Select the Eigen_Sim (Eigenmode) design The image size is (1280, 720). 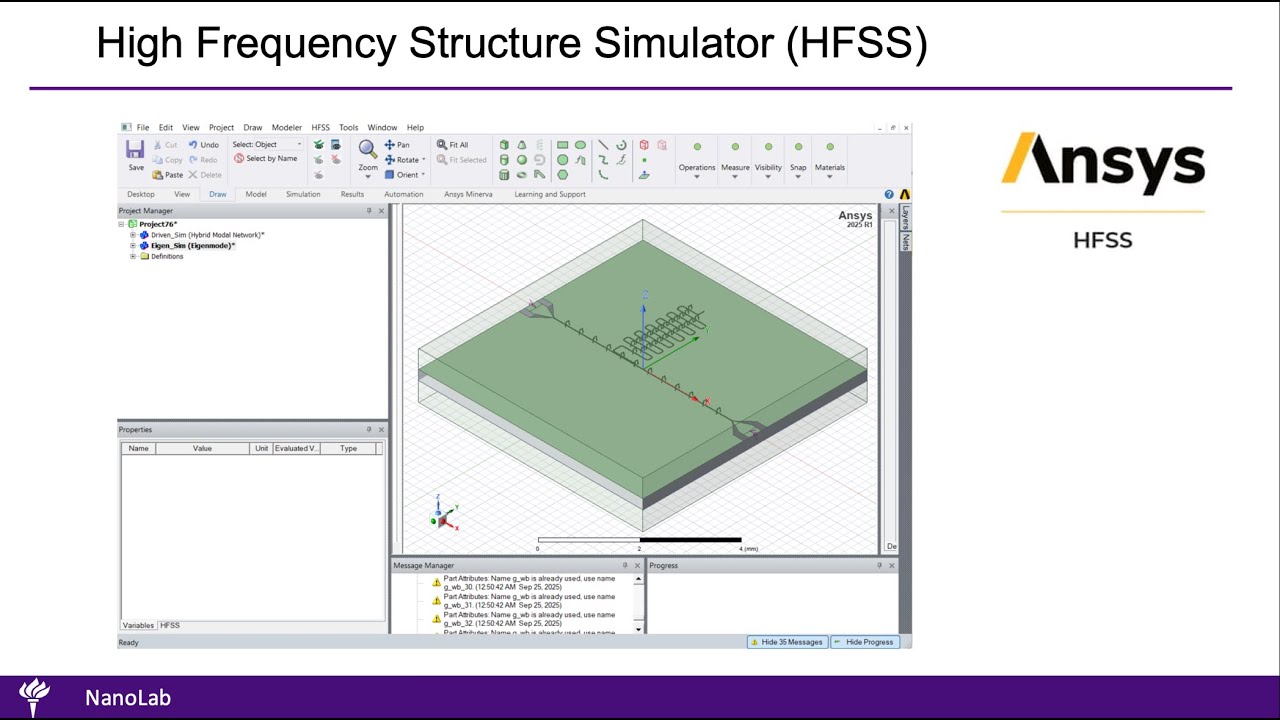[193, 246]
